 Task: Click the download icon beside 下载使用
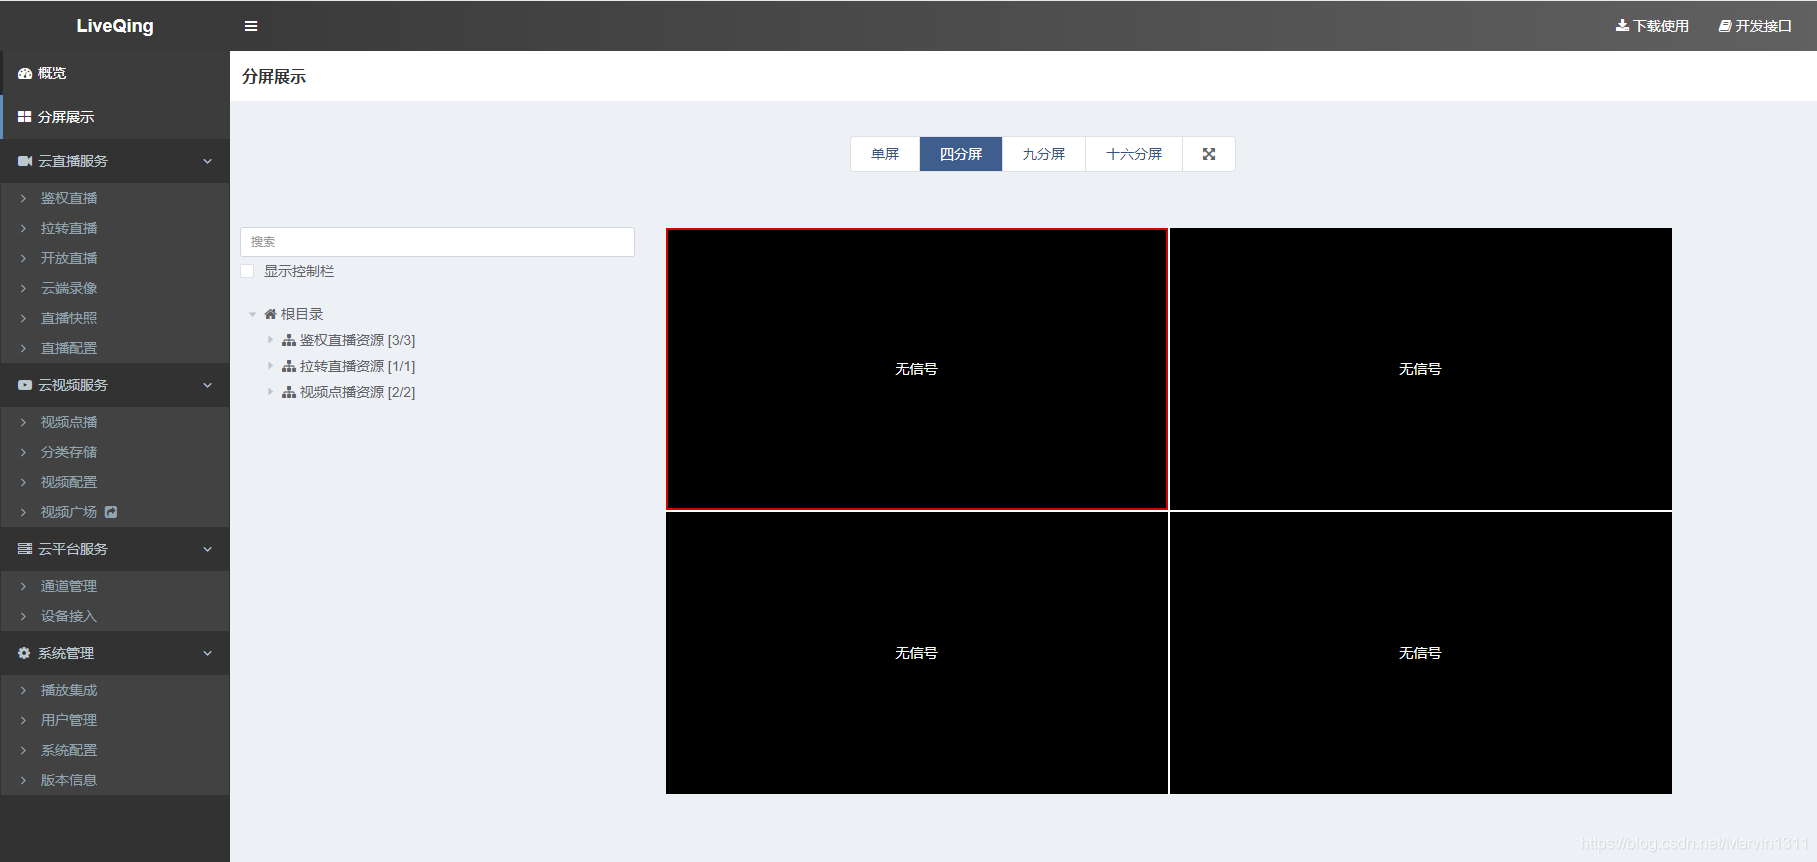(1622, 26)
